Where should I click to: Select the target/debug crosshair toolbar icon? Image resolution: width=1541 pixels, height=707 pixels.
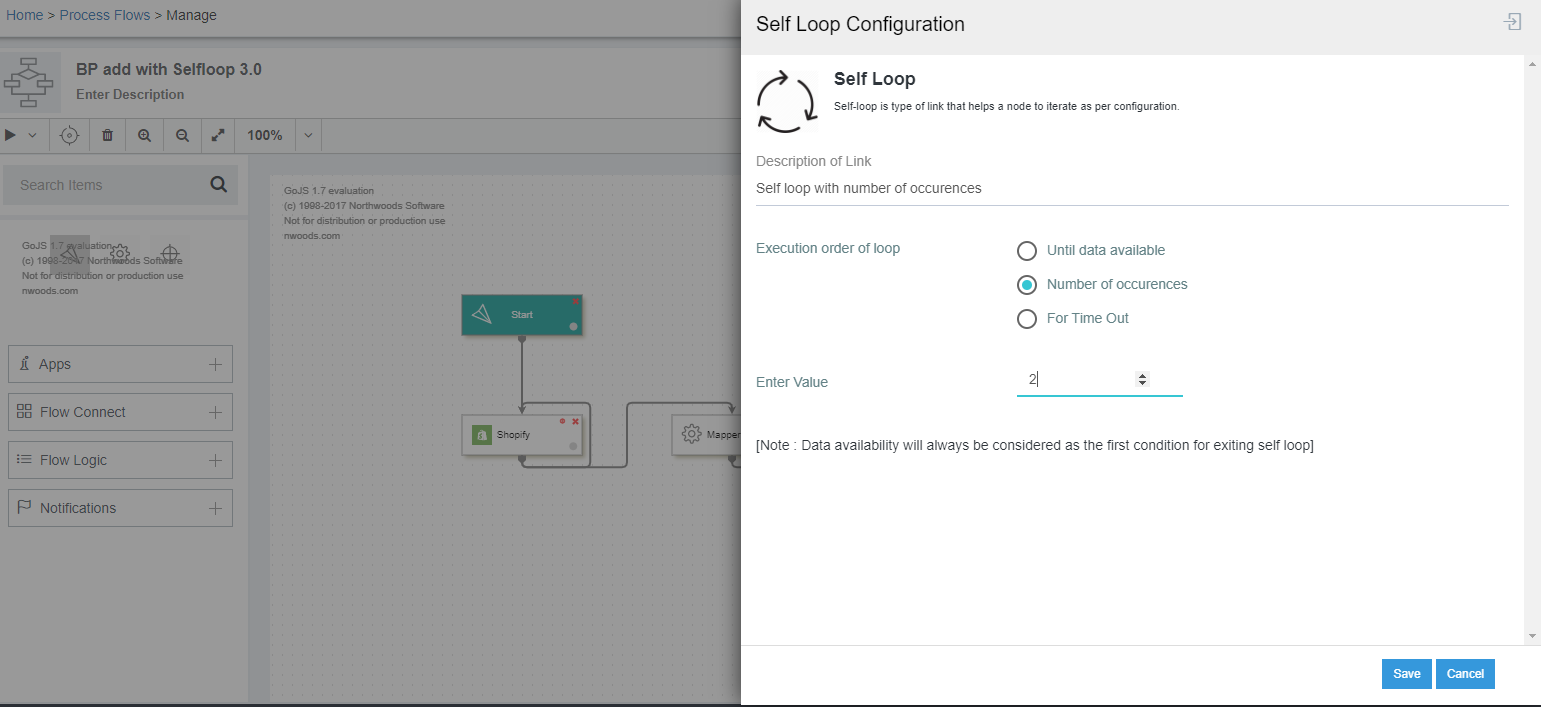click(x=68, y=135)
